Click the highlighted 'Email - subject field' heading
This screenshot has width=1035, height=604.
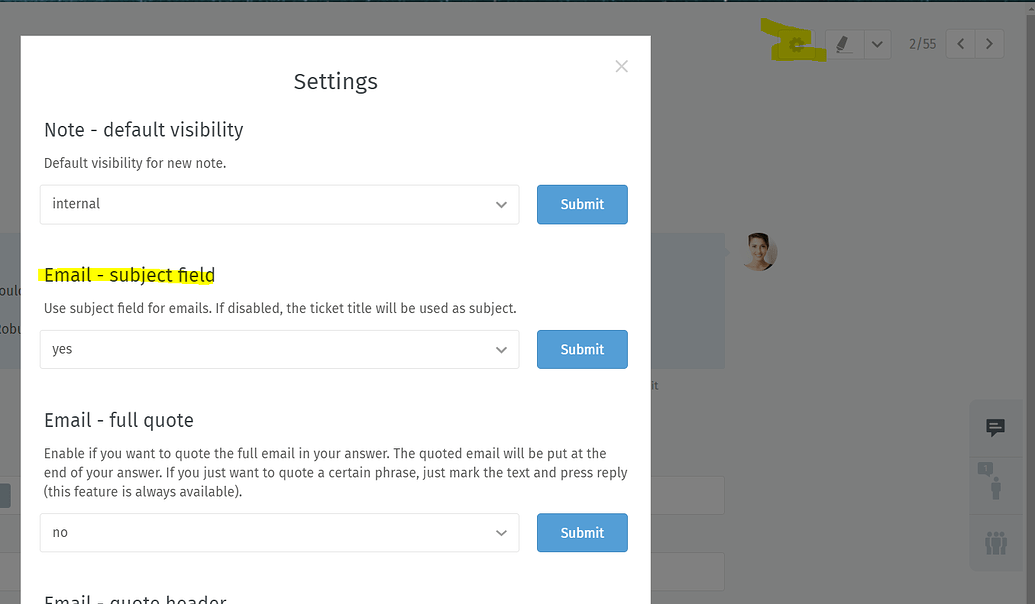point(130,275)
